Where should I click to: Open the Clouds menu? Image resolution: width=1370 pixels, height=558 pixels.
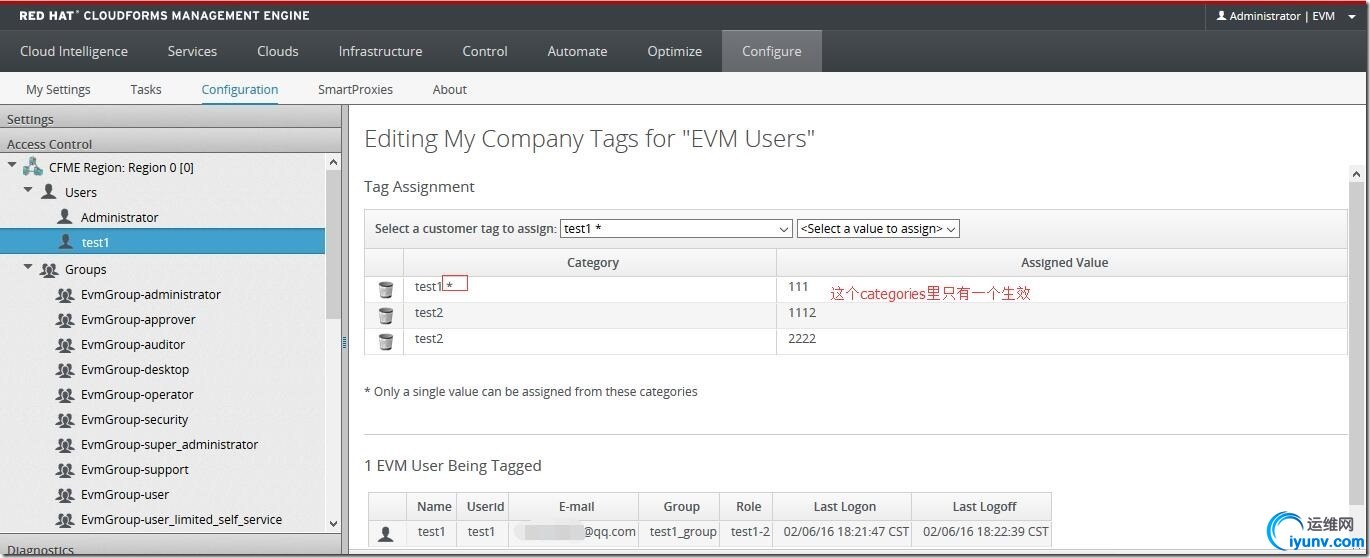[278, 51]
